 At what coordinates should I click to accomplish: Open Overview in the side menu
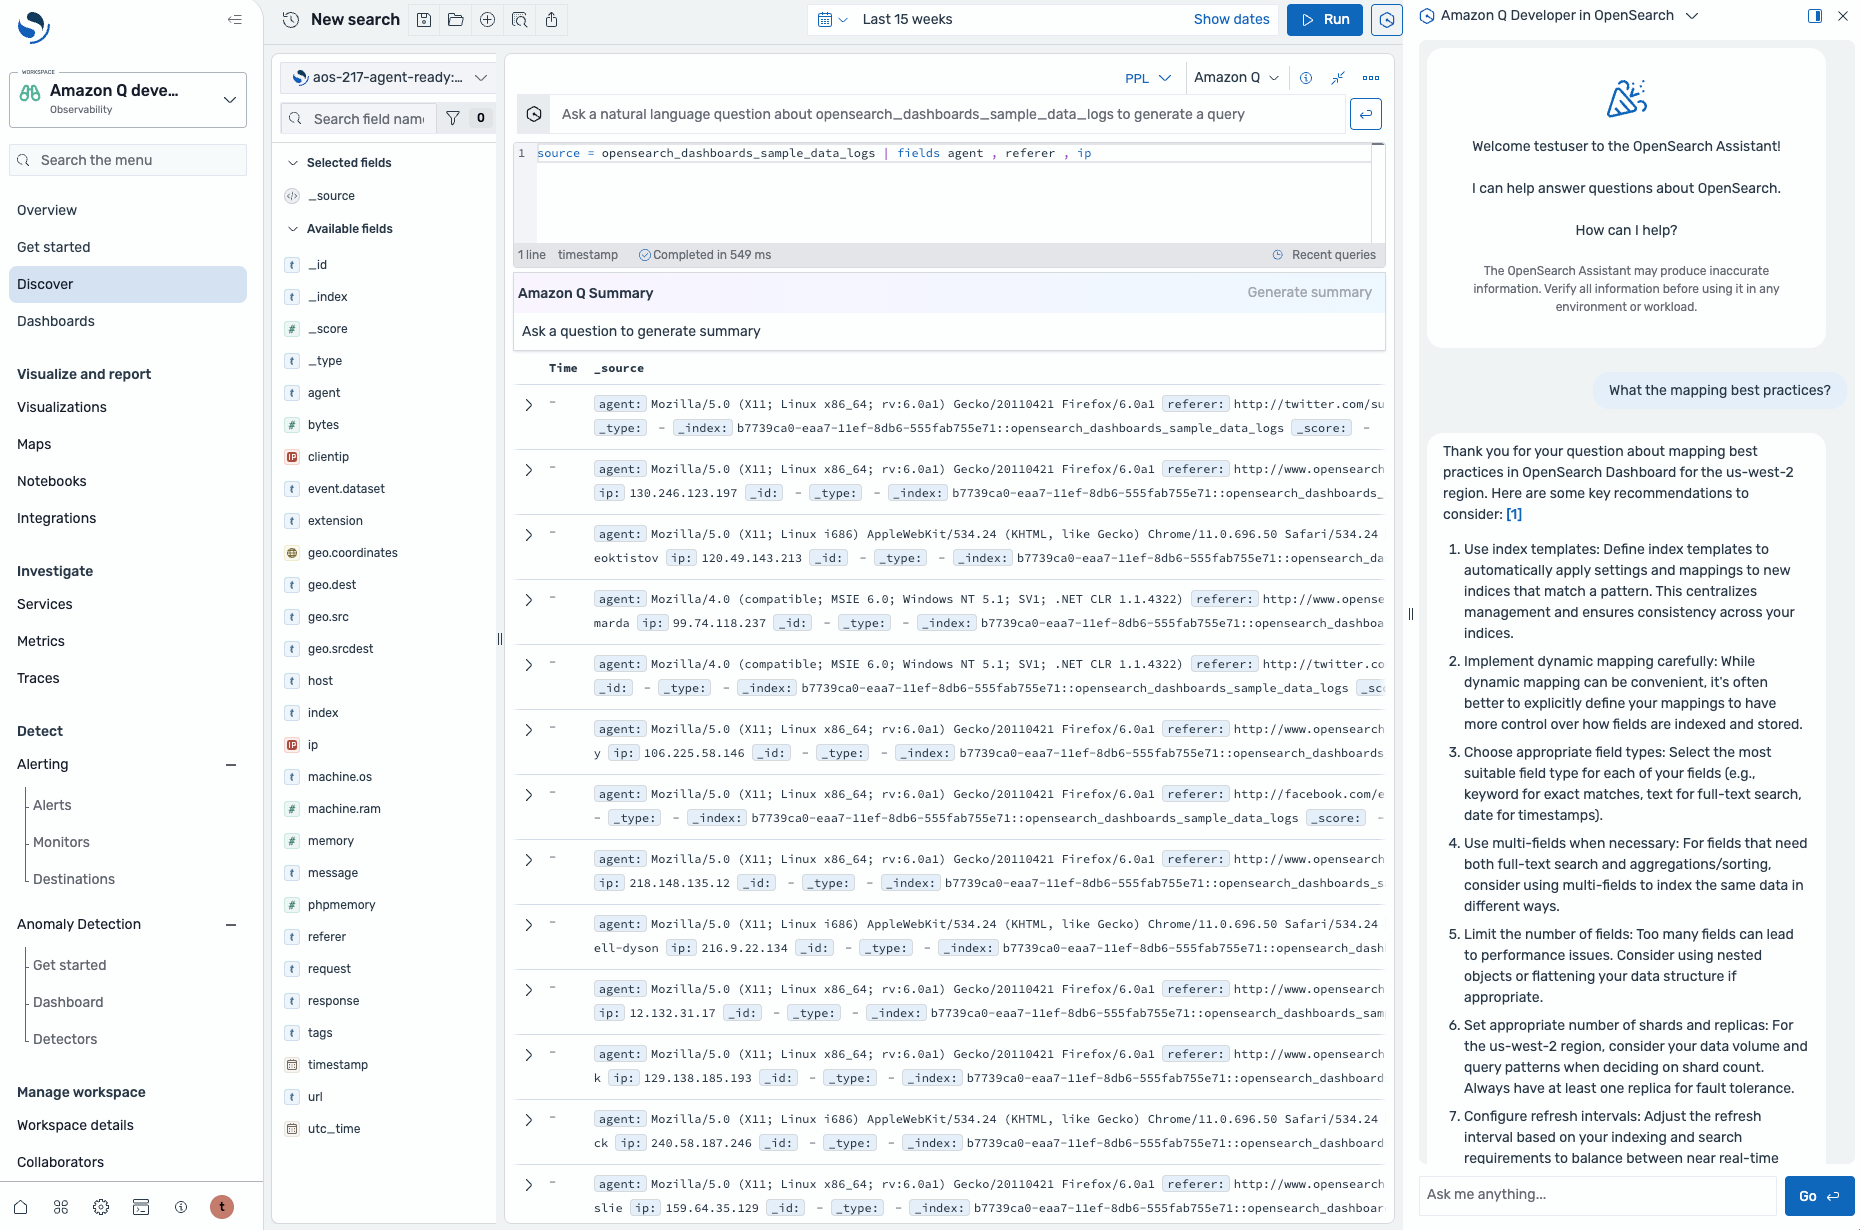pyautogui.click(x=47, y=210)
